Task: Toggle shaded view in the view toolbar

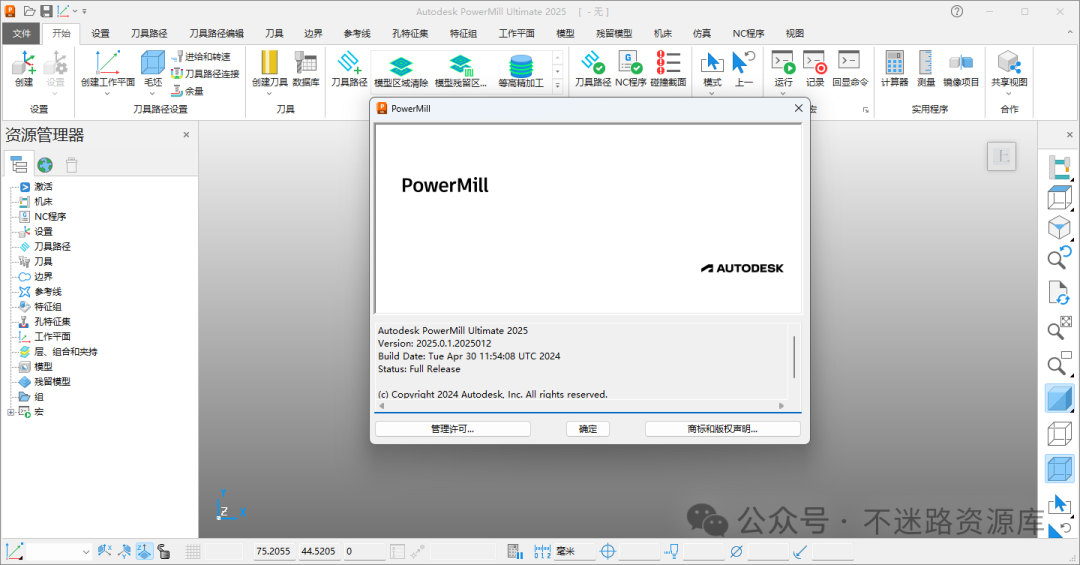Action: pos(1059,399)
